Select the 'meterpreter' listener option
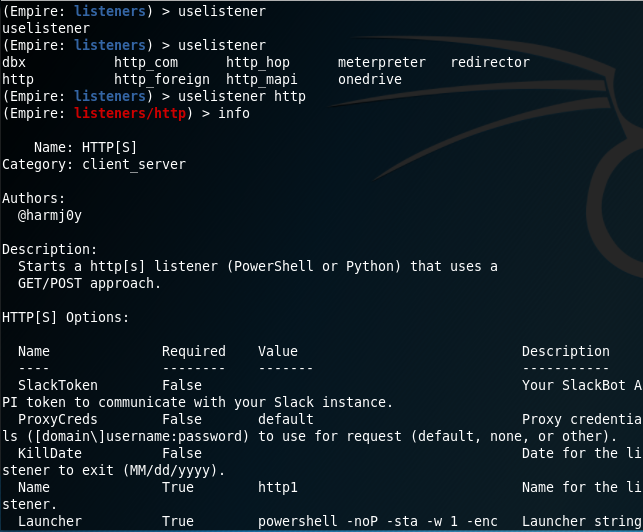This screenshot has height=532, width=643. 382,62
